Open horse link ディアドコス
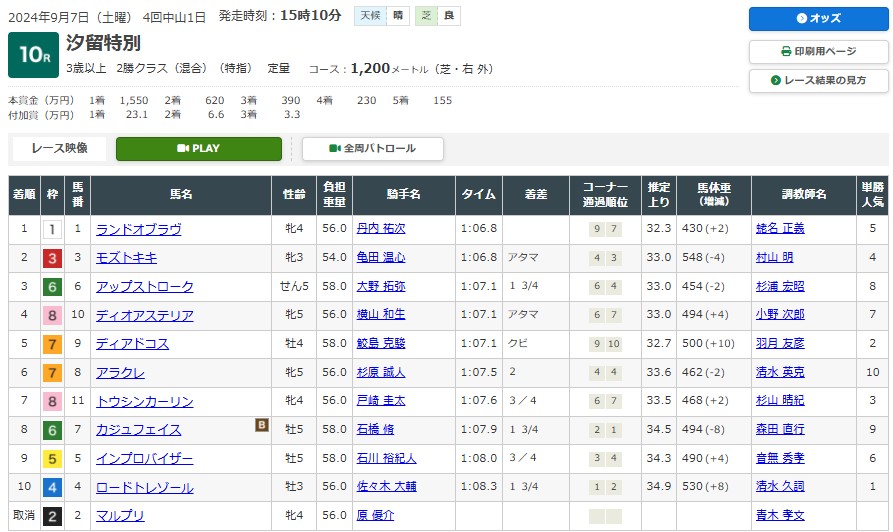 click(x=132, y=344)
